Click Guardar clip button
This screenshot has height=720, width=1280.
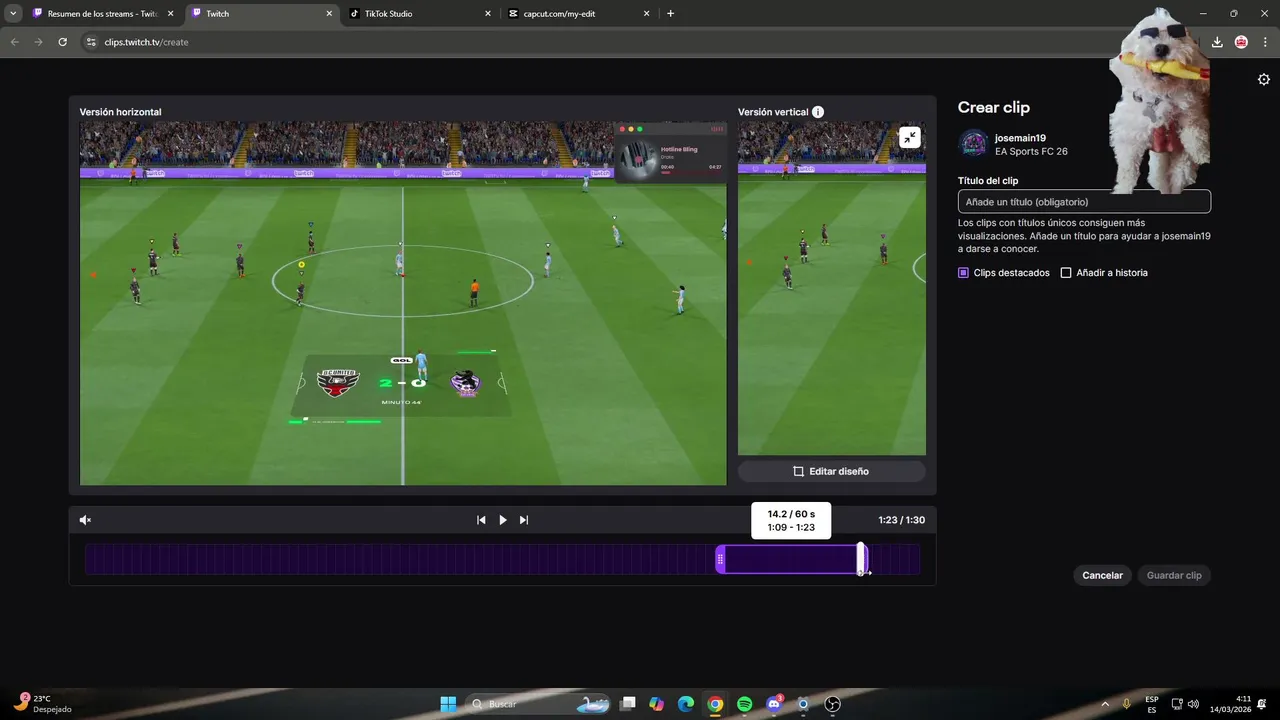click(x=1174, y=575)
